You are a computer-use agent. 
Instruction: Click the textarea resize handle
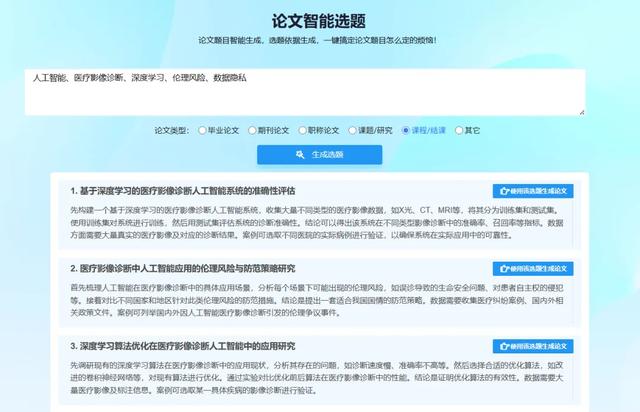pyautogui.click(x=582, y=112)
